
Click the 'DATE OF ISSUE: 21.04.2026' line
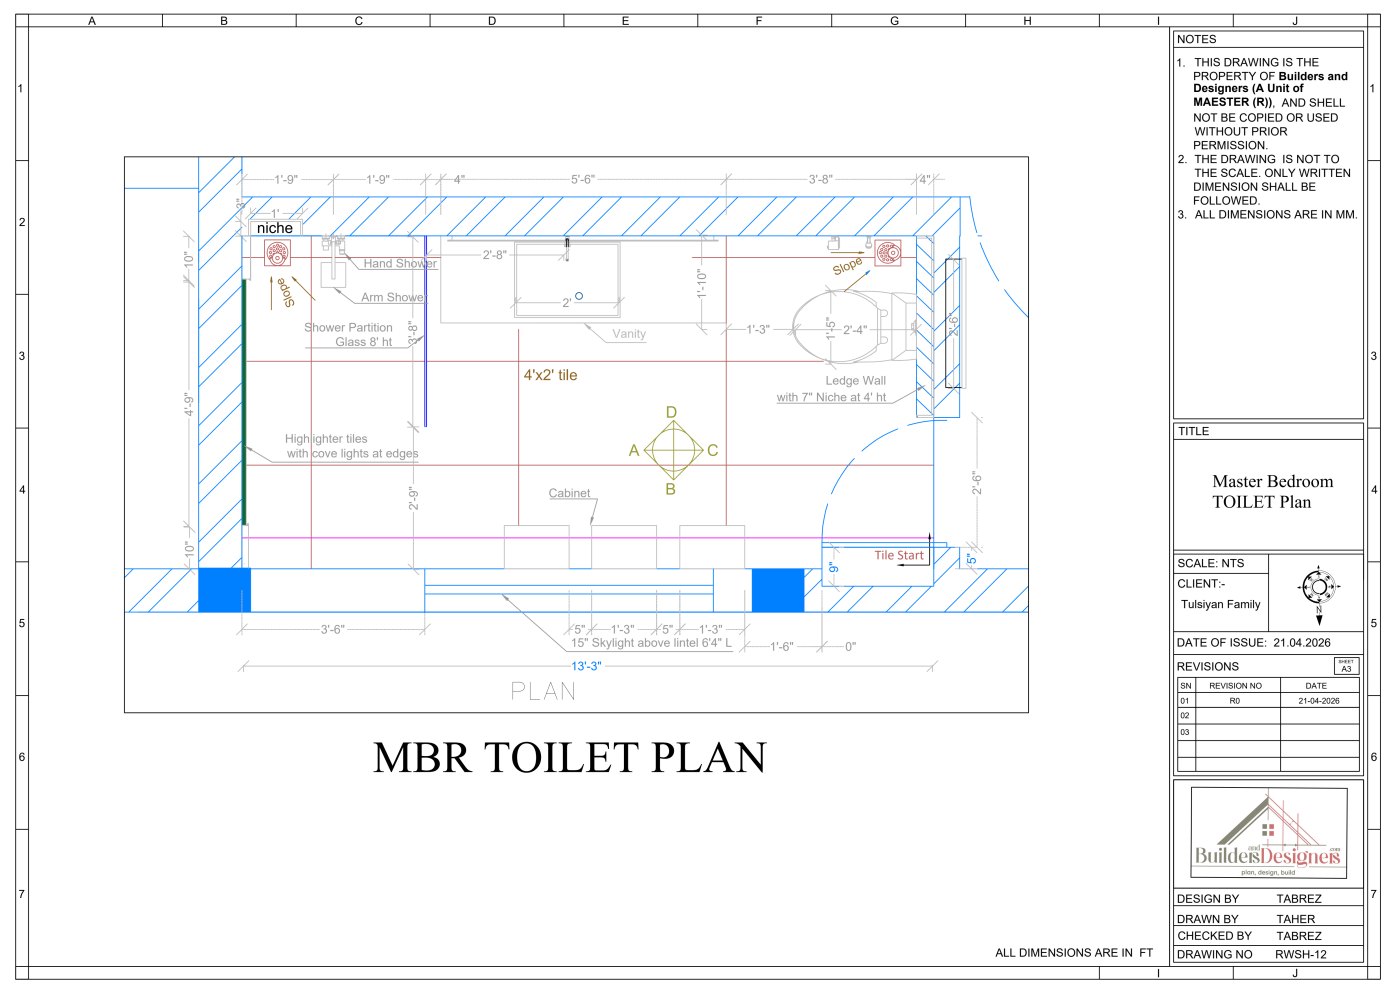1253,643
